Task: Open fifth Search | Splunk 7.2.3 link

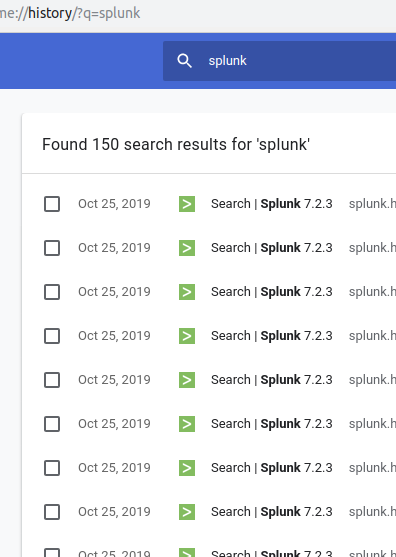Action: pyautogui.click(x=272, y=380)
